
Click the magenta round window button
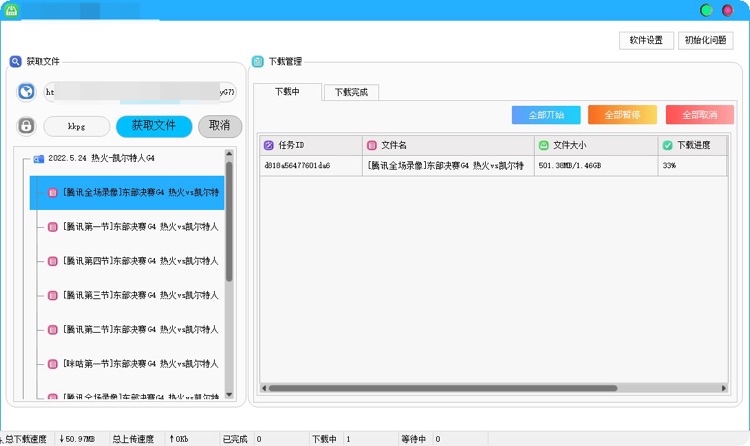[728, 10]
